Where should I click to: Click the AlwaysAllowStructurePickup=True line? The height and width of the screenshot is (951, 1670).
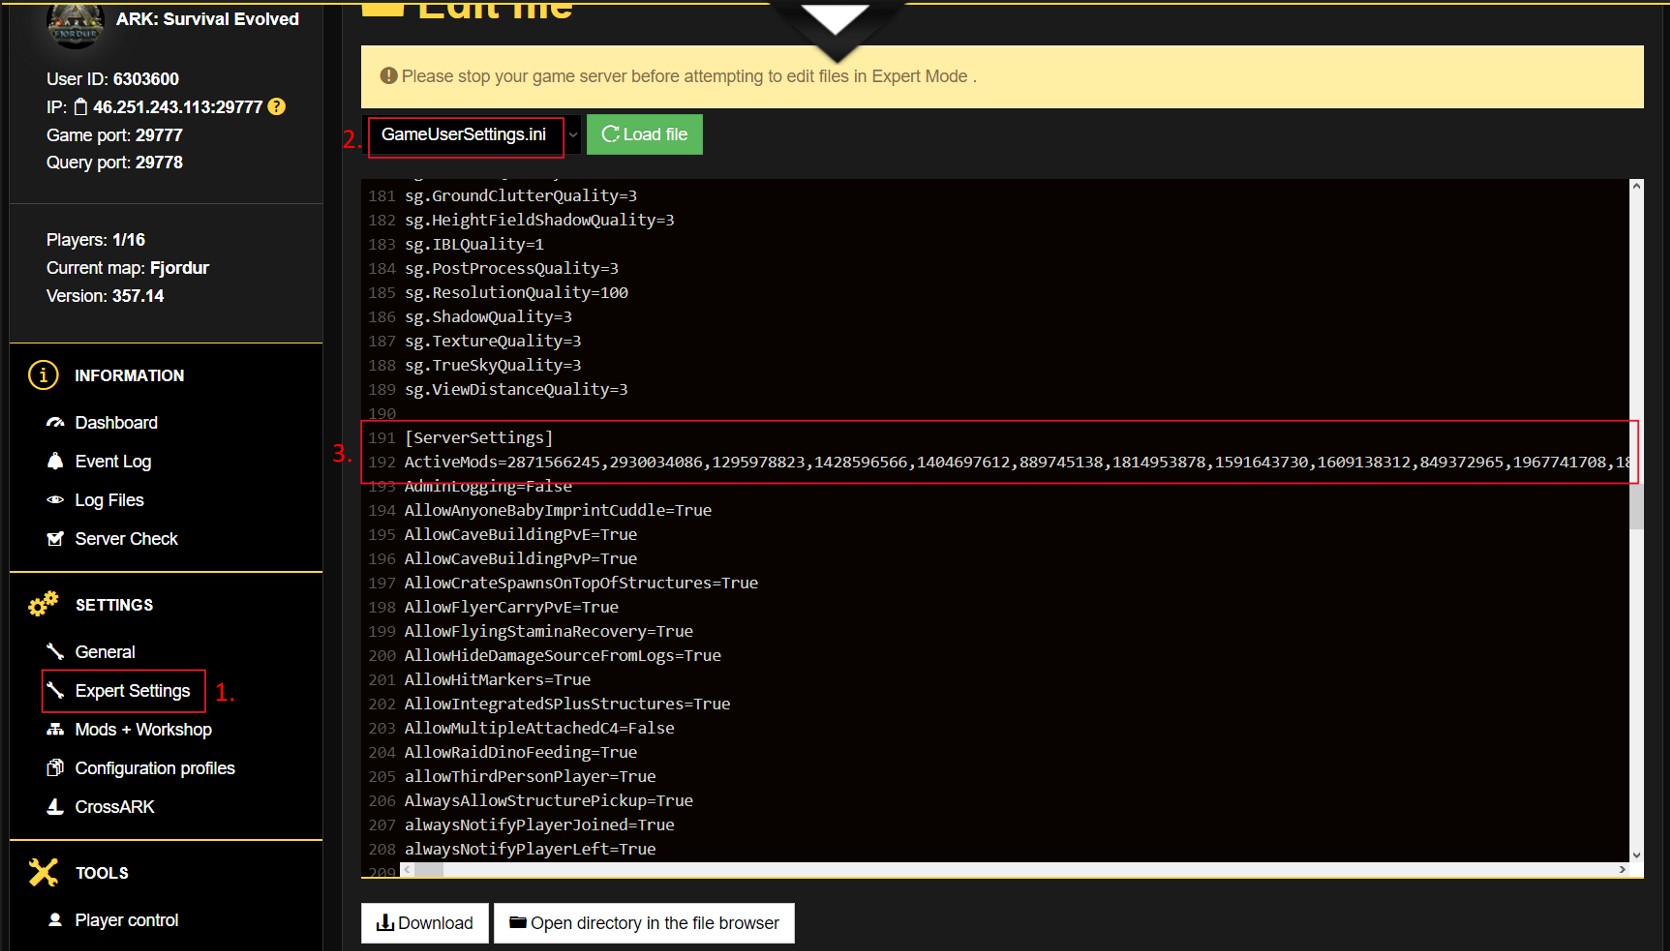pyautogui.click(x=549, y=801)
